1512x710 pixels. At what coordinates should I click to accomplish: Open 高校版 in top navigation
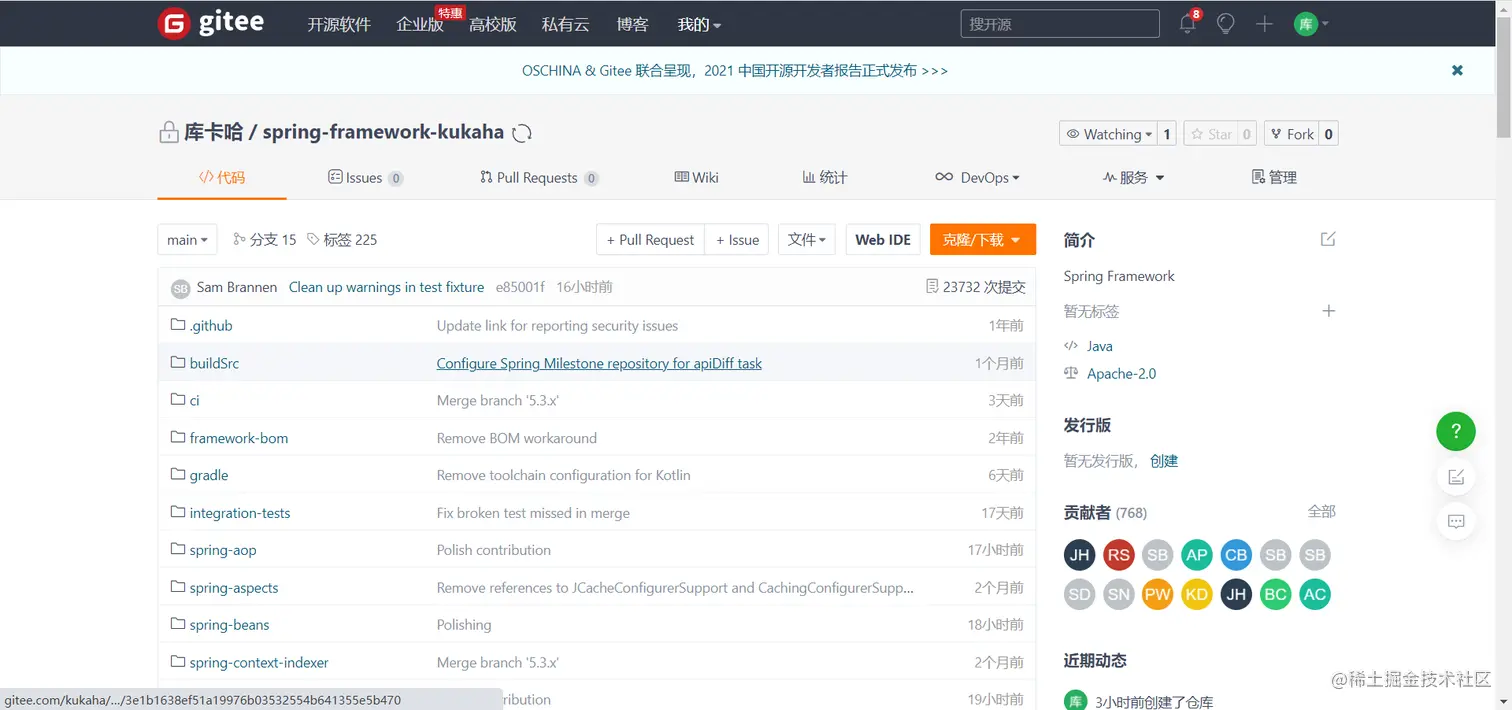493,25
